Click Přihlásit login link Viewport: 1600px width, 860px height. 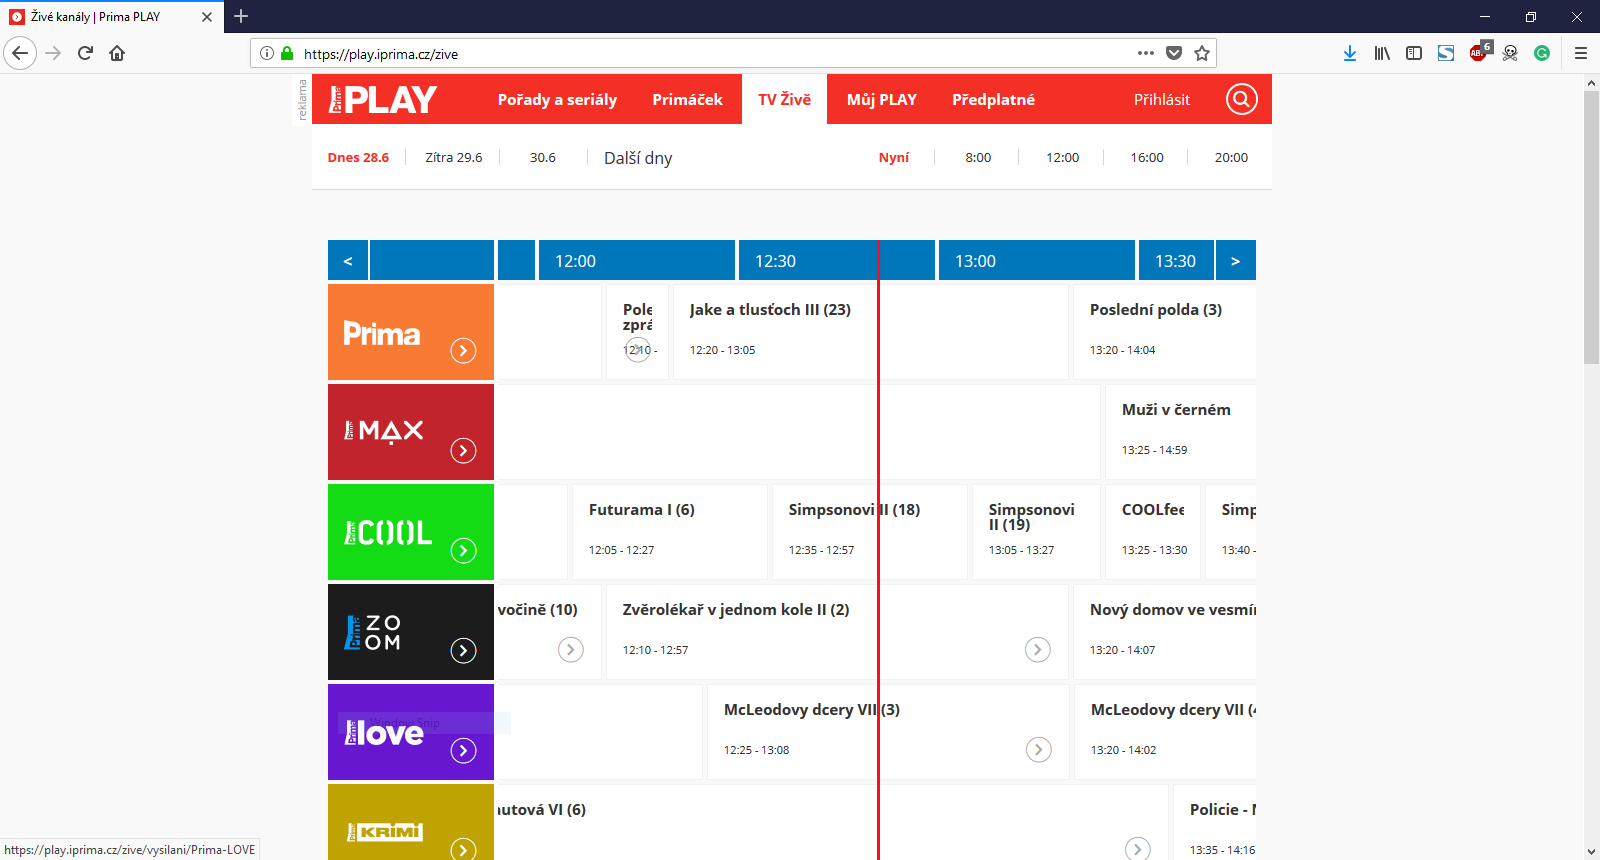[1161, 99]
